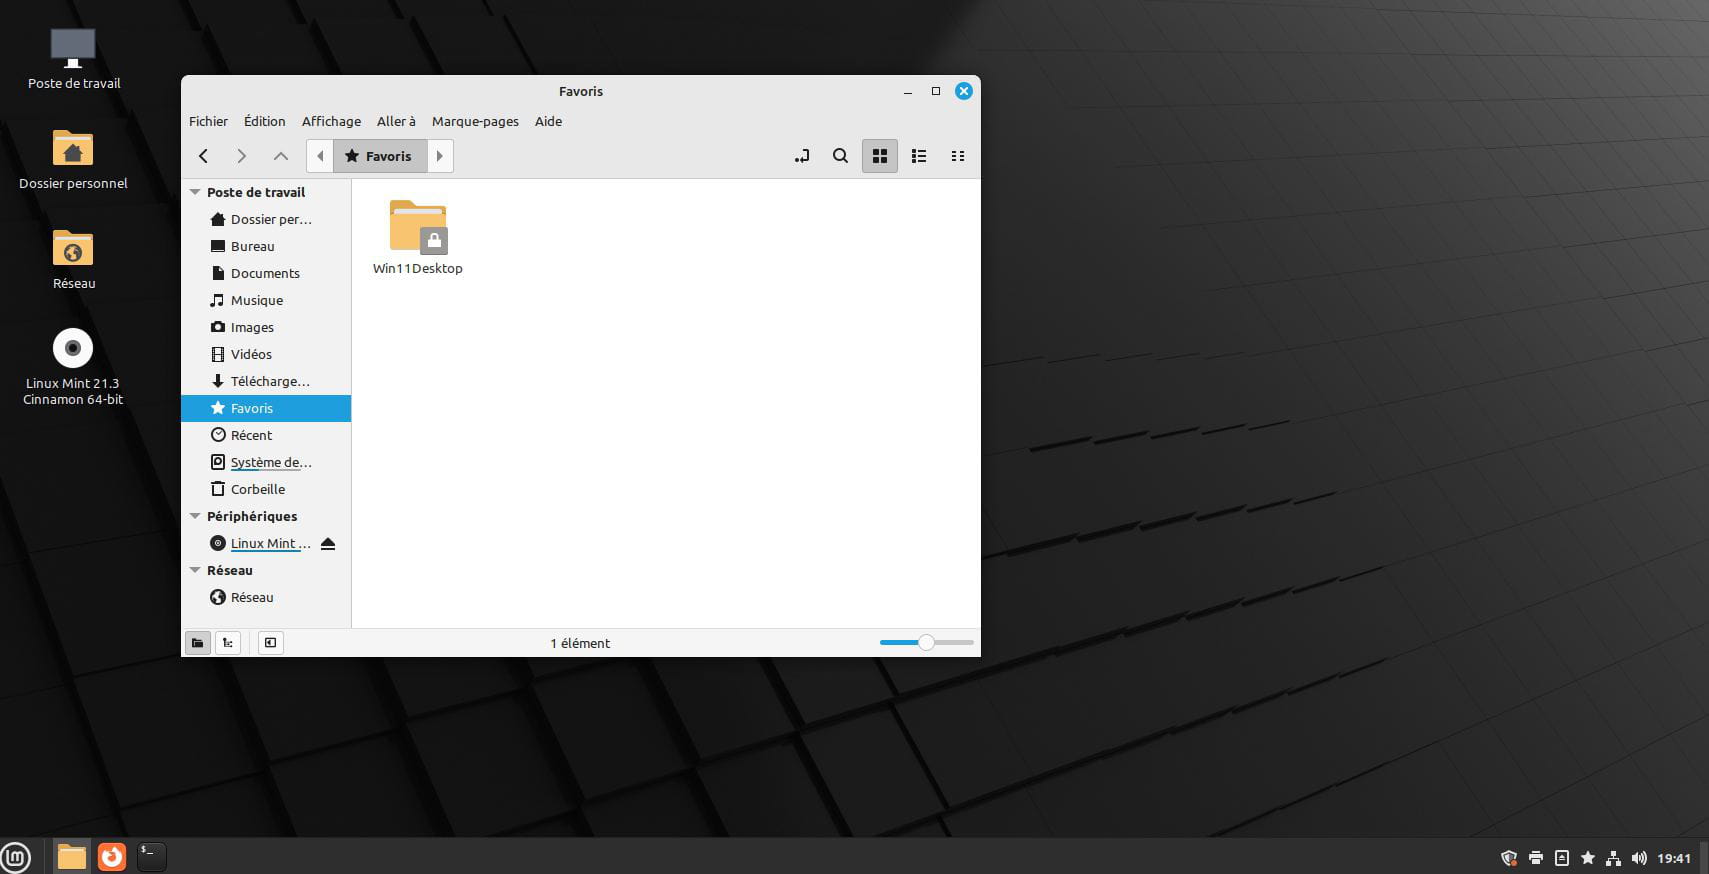Open the Réseau item under Réseau section
The image size is (1709, 874).
[266, 597]
